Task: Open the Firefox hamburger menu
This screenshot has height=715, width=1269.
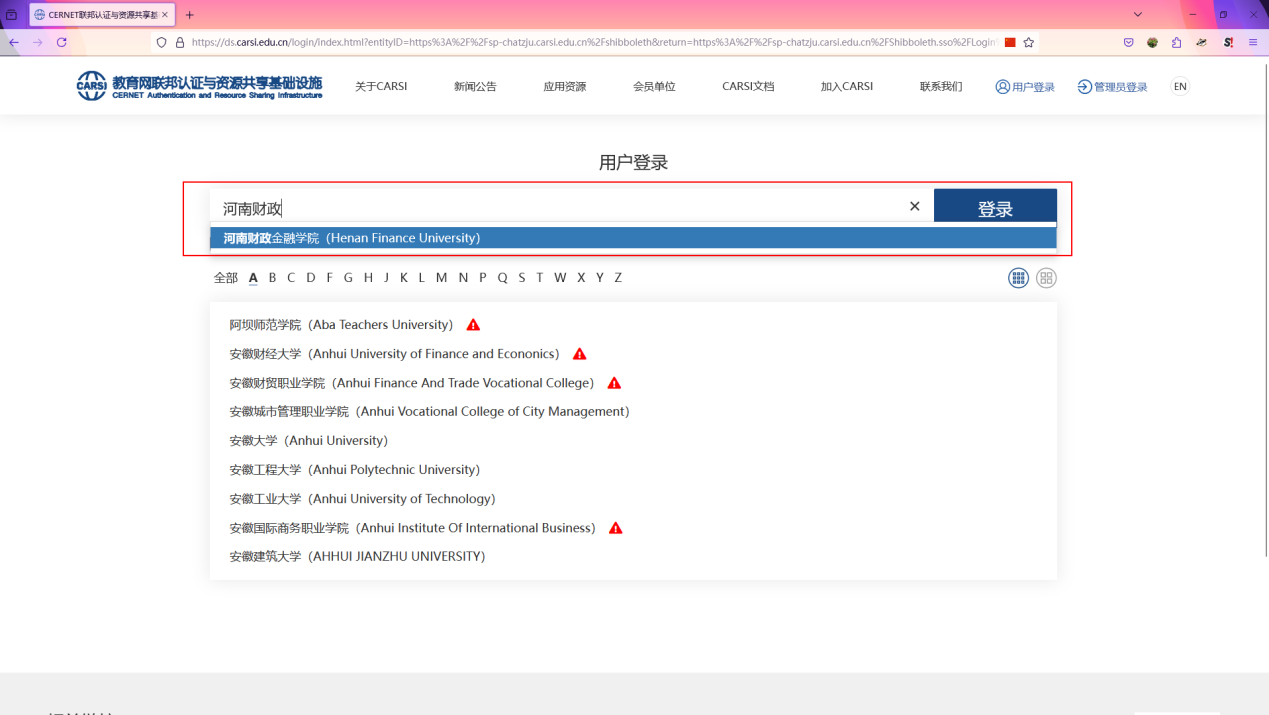Action: 1253,42
